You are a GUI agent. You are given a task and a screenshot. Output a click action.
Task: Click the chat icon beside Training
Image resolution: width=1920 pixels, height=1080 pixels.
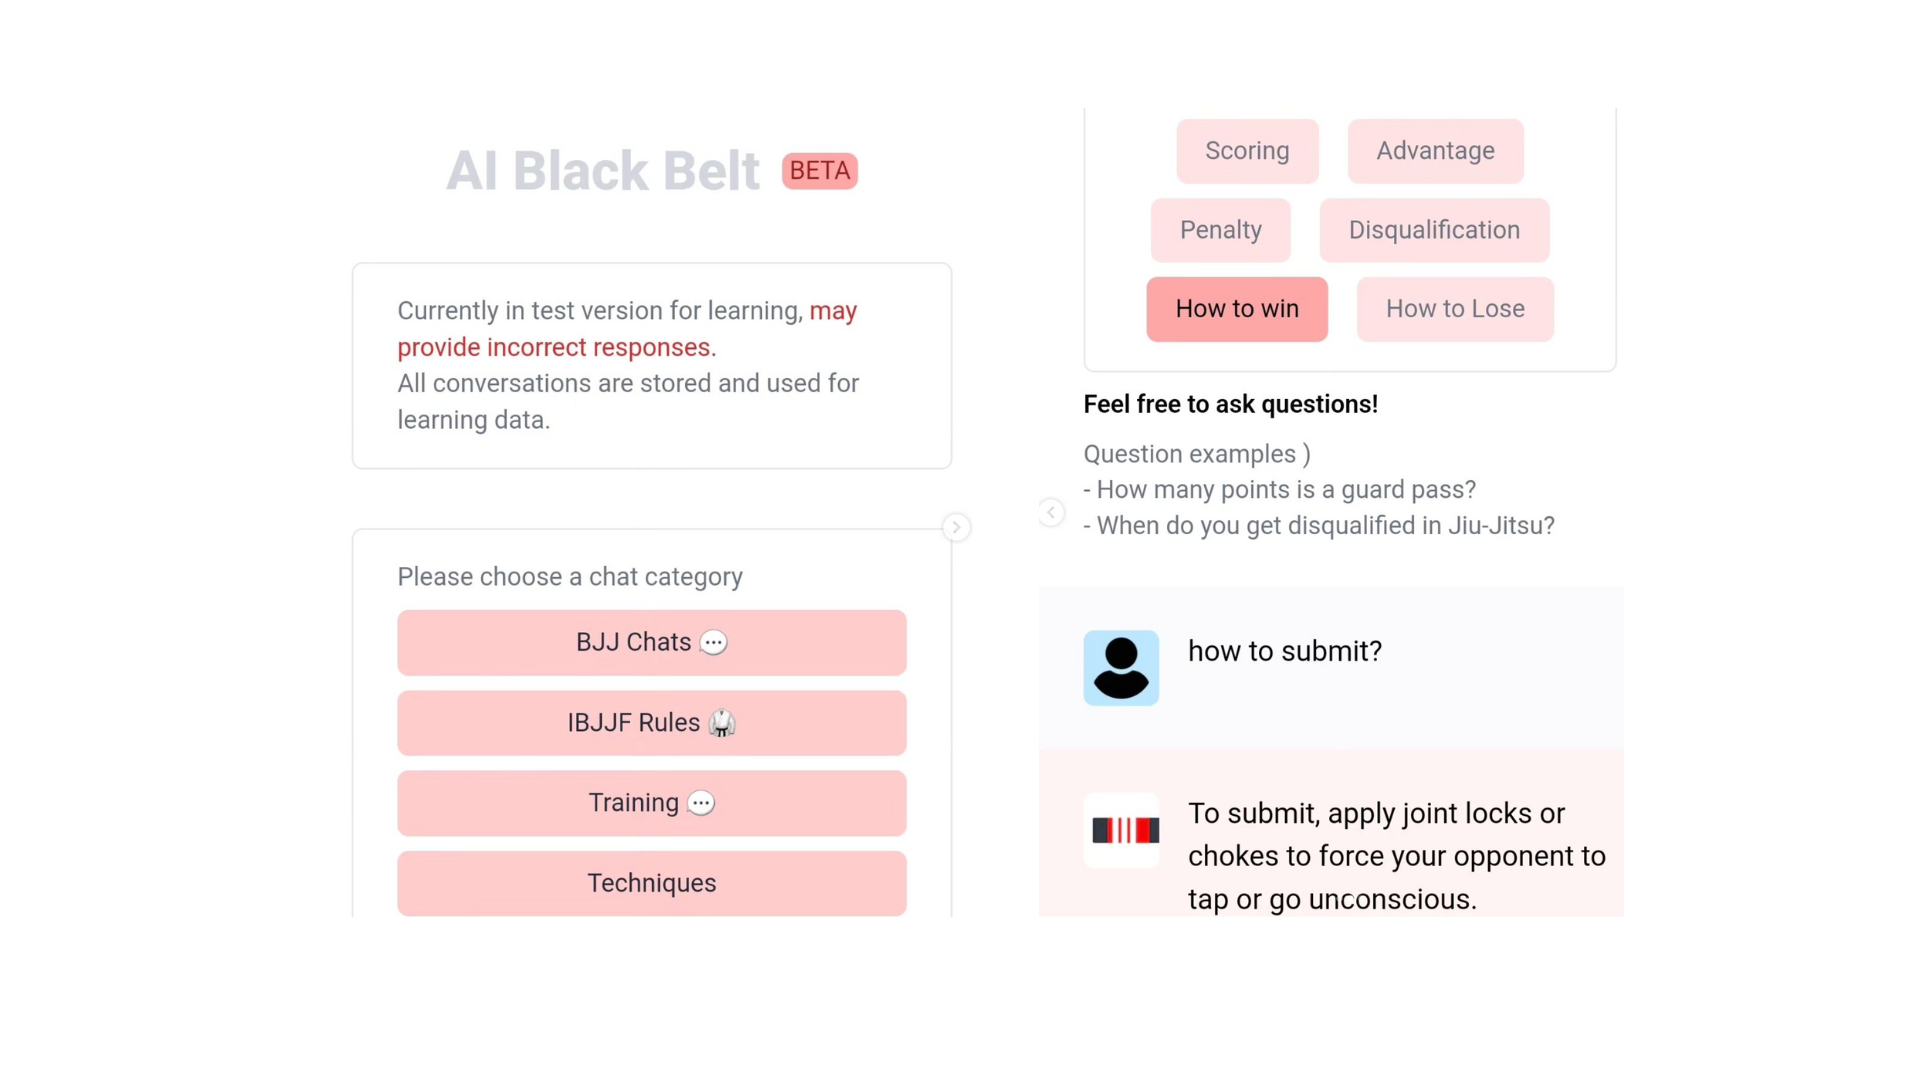point(701,803)
